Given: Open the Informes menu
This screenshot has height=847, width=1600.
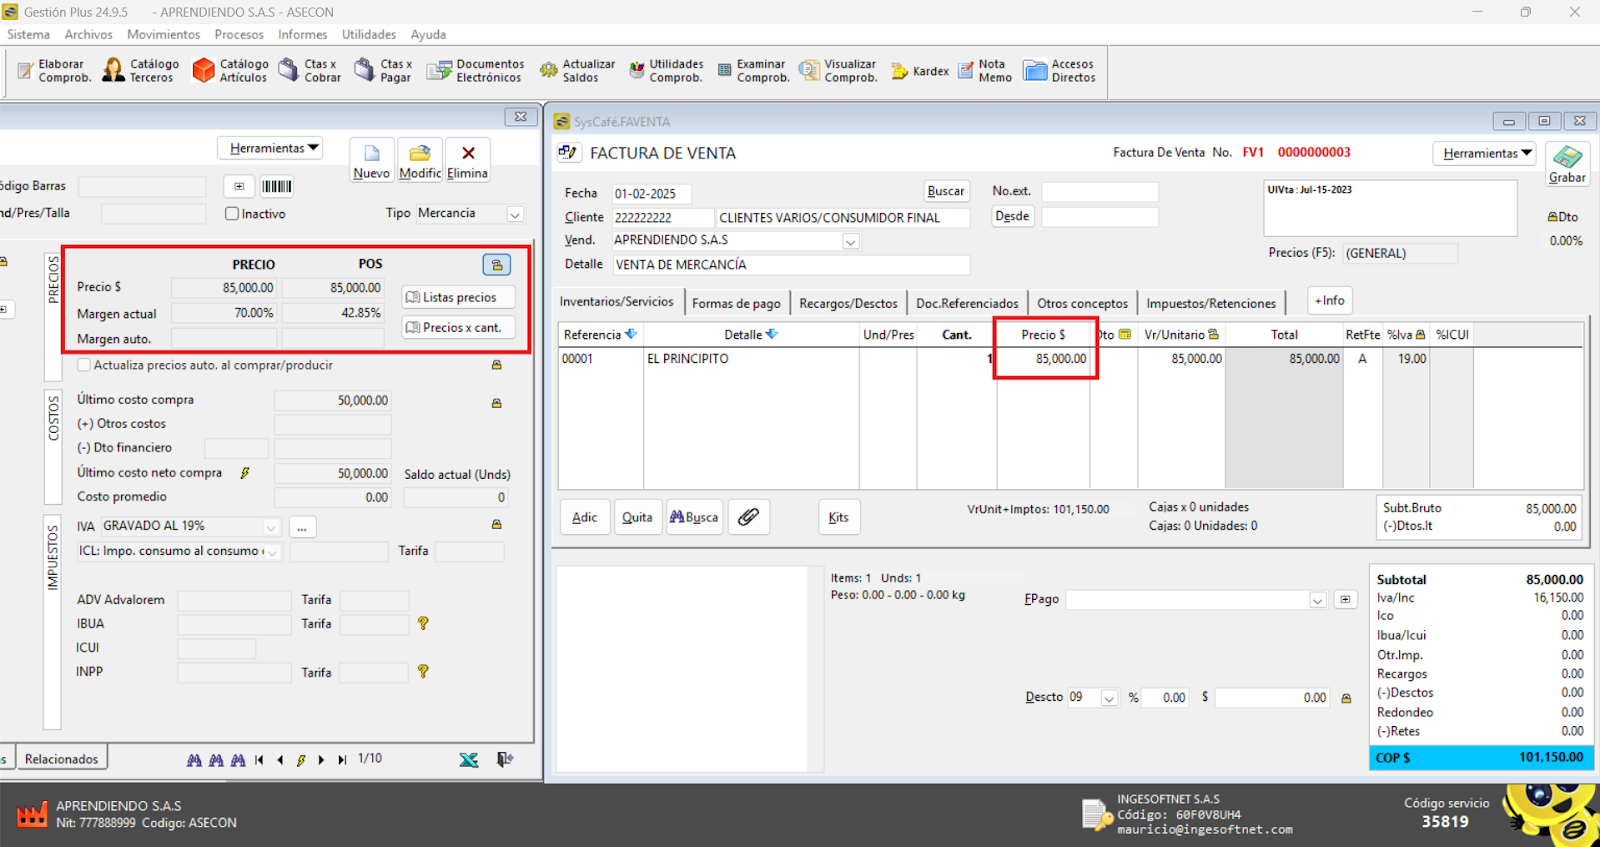Looking at the screenshot, I should [x=302, y=34].
